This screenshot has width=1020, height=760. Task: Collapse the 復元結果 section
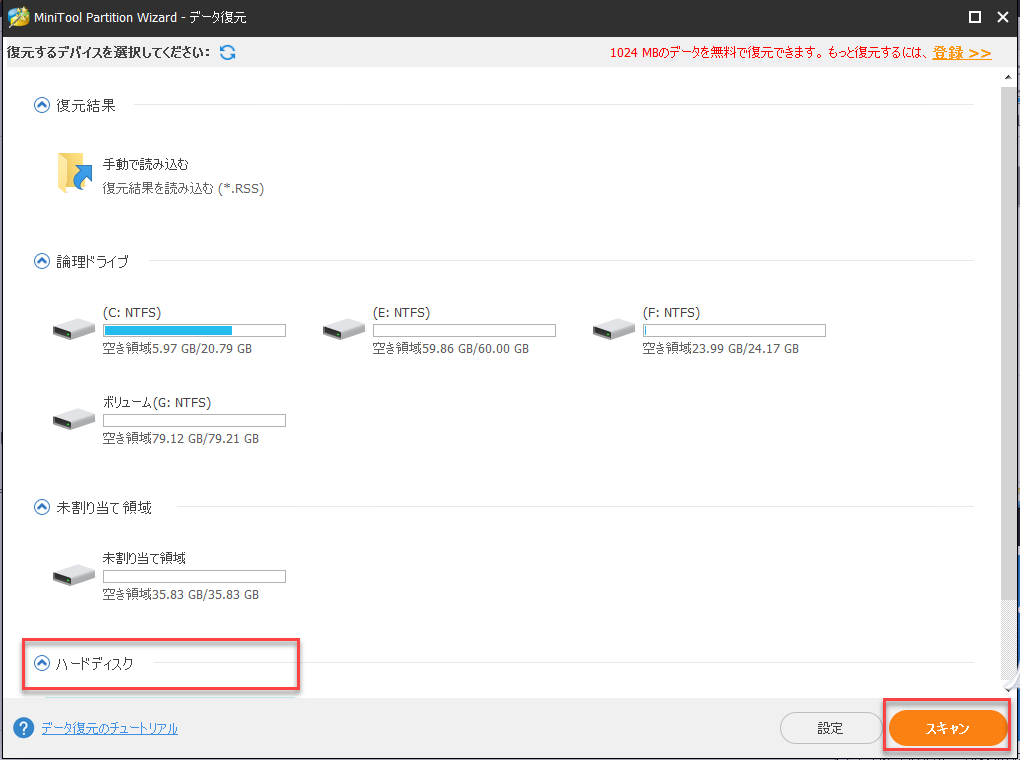(x=41, y=104)
